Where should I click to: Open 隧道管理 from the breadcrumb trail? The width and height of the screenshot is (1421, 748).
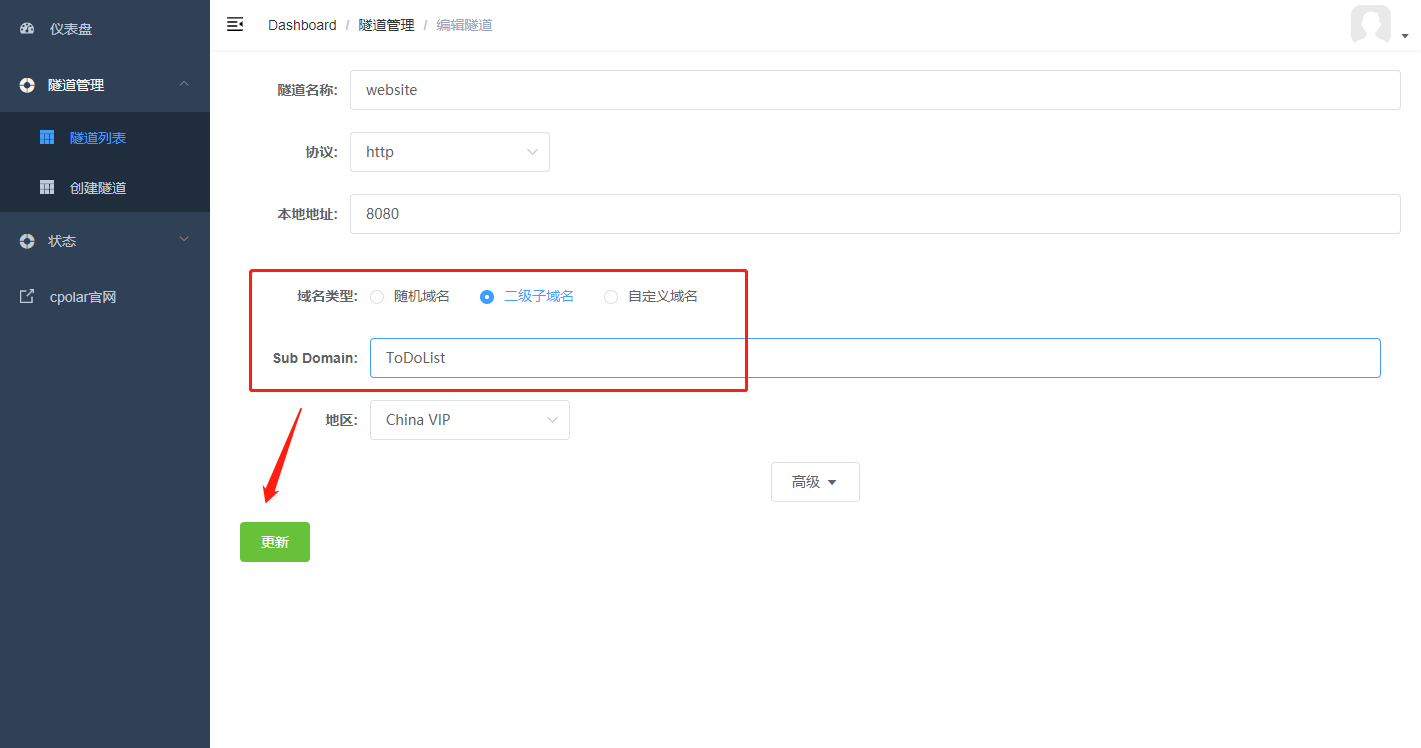click(386, 24)
